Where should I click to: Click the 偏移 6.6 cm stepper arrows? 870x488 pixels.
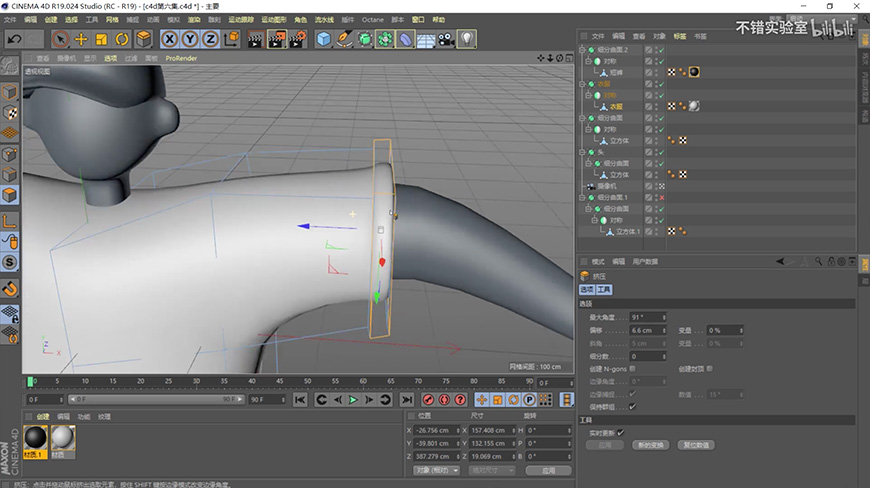664,331
